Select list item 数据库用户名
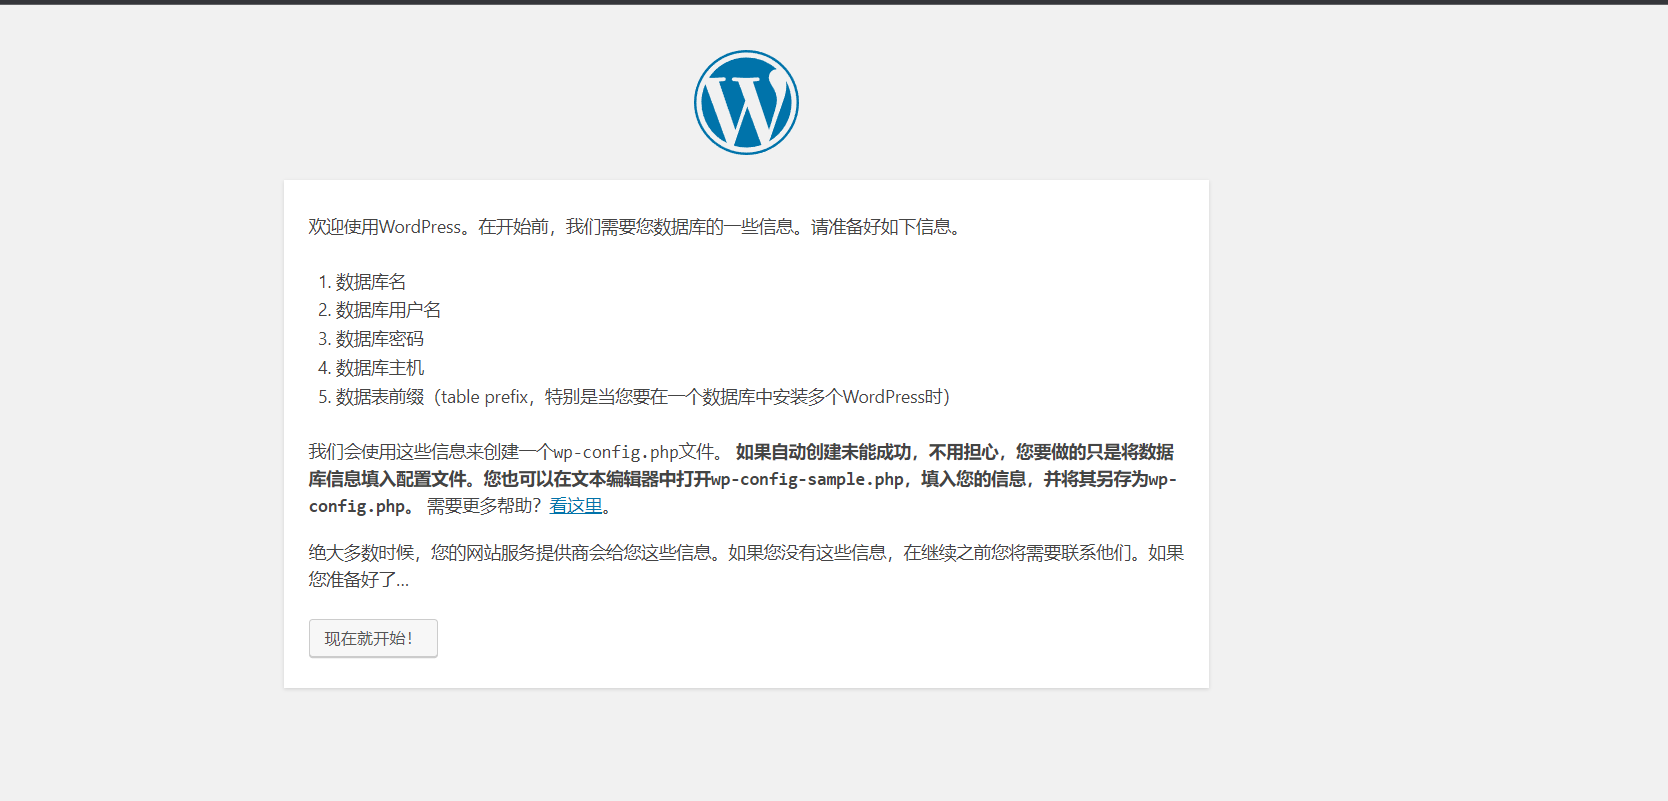1668x801 pixels. point(388,310)
